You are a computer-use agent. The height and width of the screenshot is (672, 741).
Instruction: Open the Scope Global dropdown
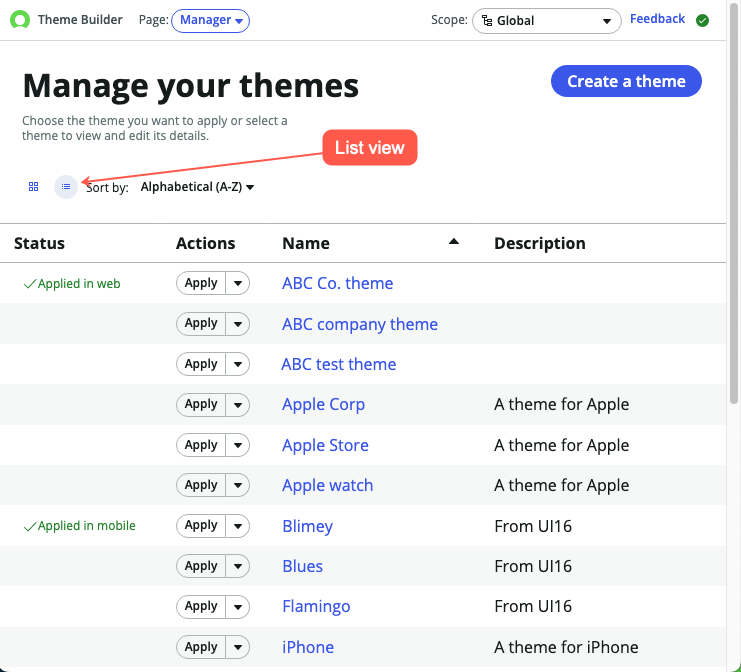tap(546, 21)
